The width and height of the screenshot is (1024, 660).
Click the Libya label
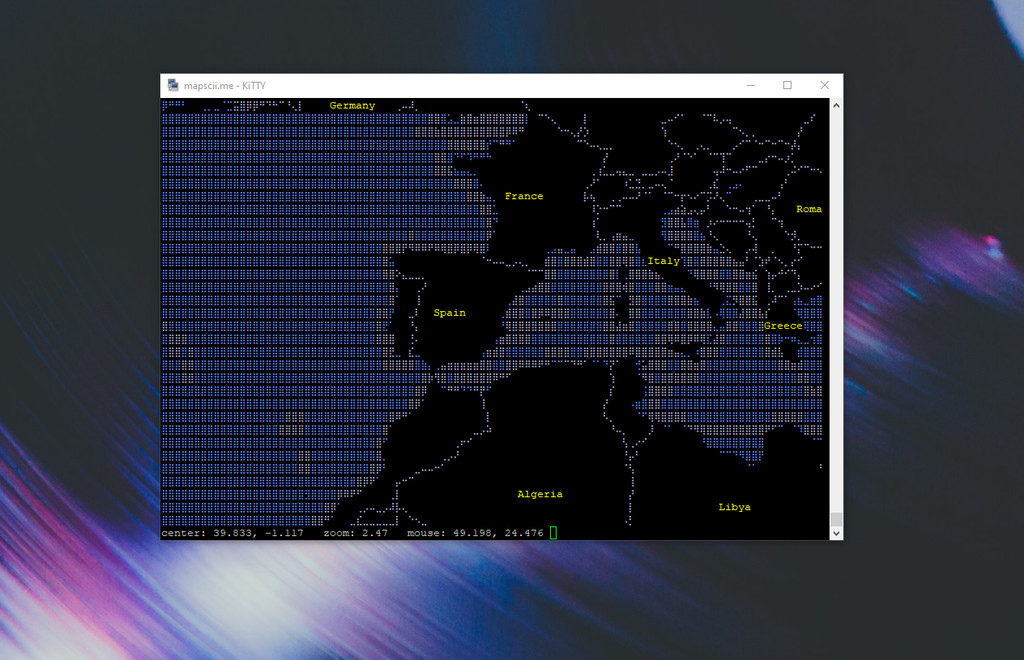coord(735,506)
